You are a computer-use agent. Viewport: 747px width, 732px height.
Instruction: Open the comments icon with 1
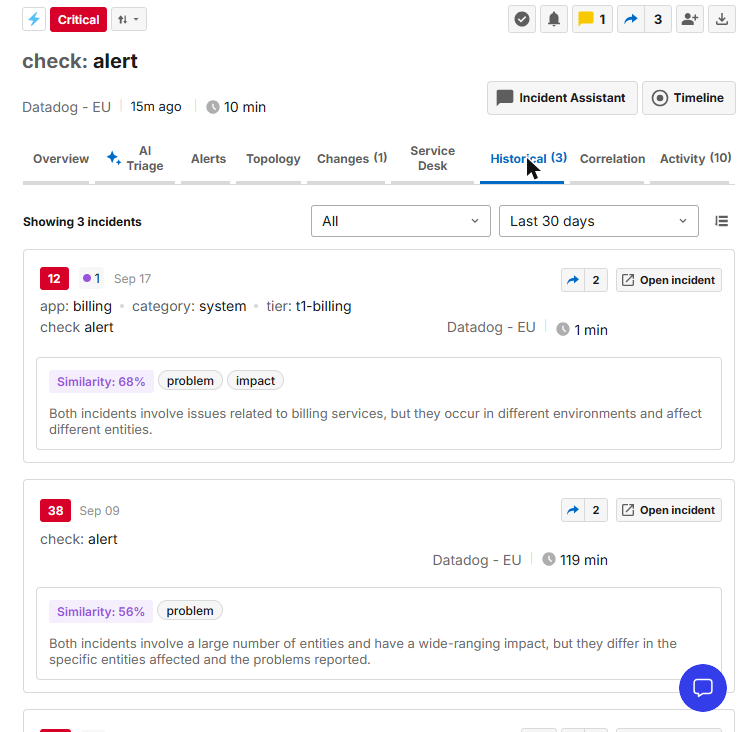point(592,20)
